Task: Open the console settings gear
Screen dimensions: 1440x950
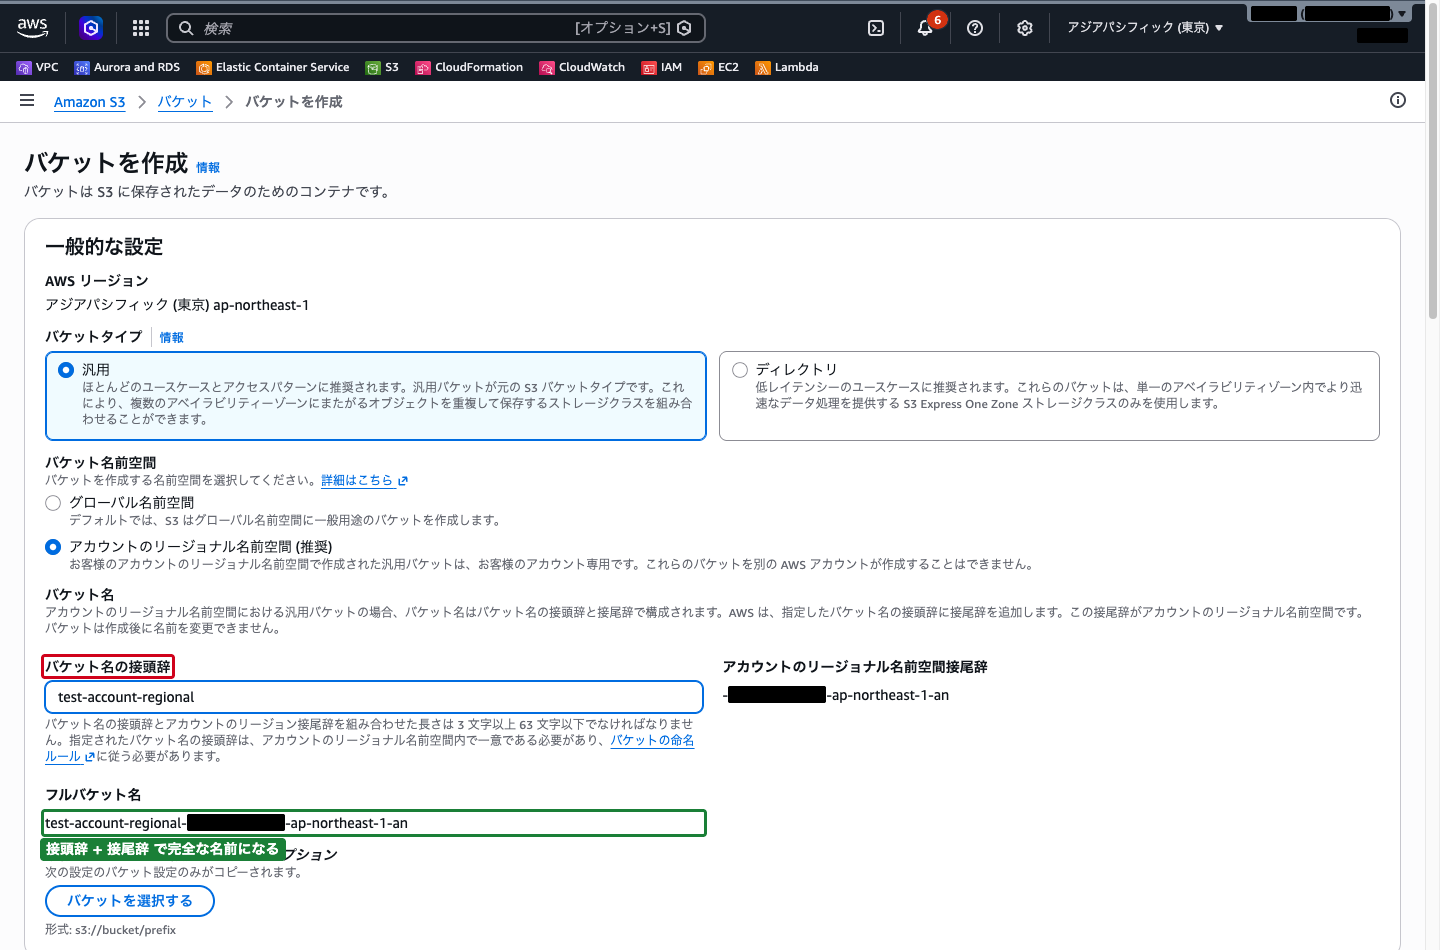Action: coord(1025,28)
